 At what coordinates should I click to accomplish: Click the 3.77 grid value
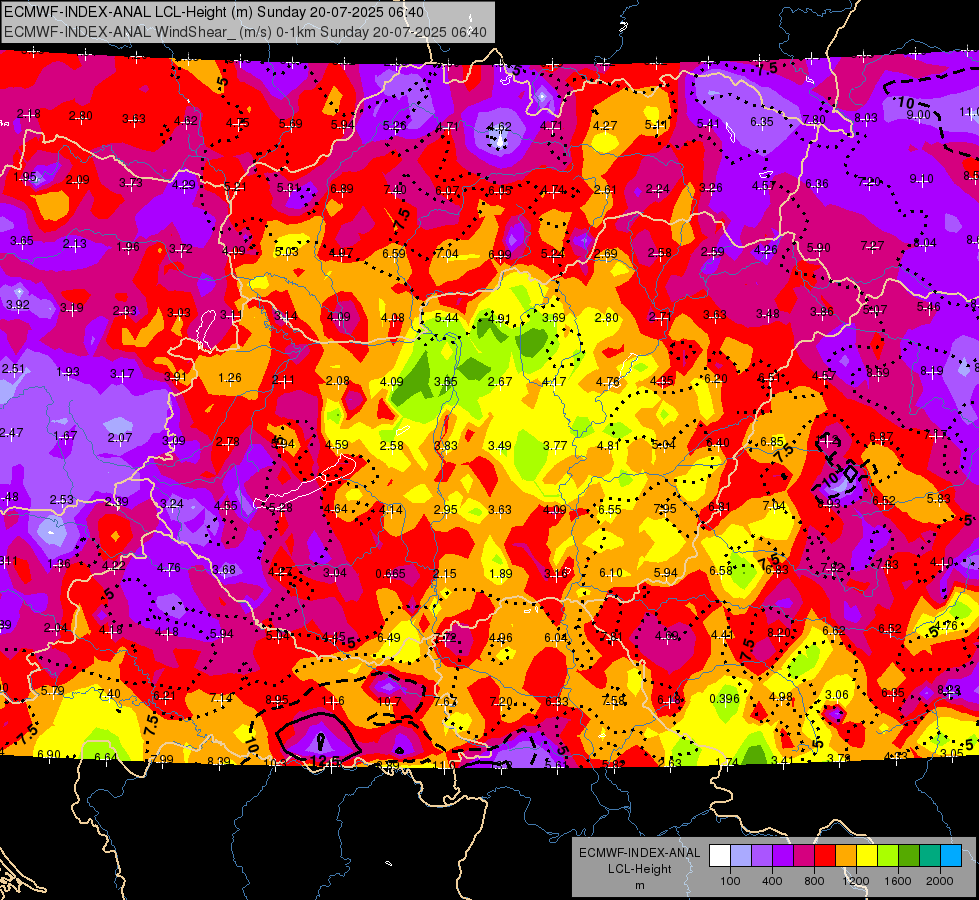pos(554,446)
